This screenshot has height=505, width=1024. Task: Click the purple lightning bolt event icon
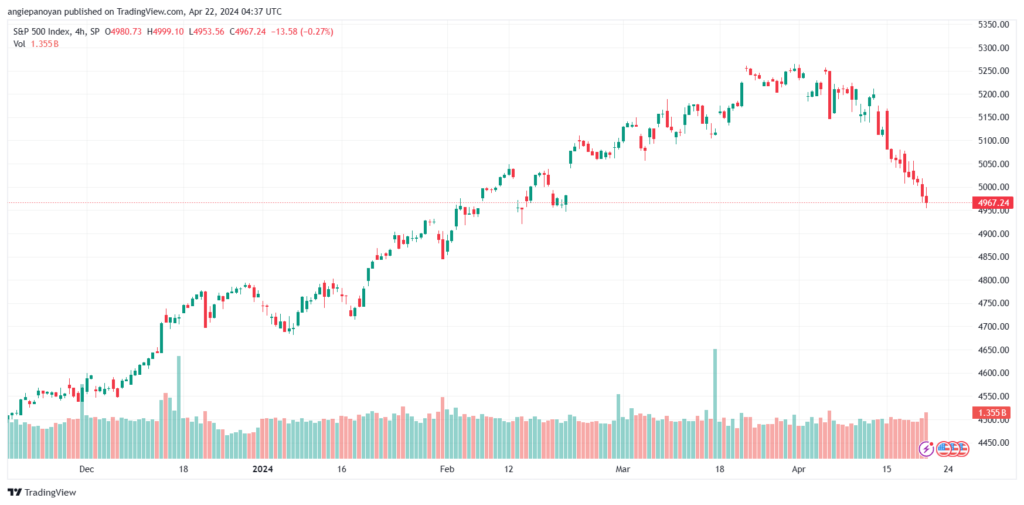tap(926, 449)
